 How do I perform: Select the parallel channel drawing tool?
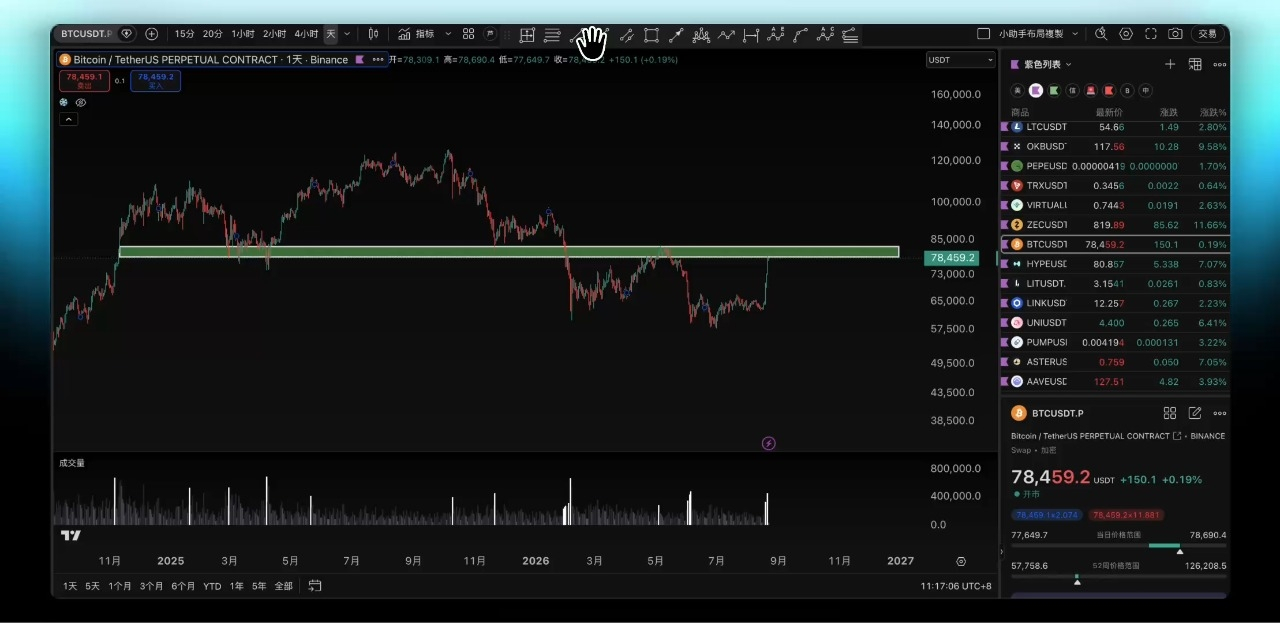pos(626,35)
